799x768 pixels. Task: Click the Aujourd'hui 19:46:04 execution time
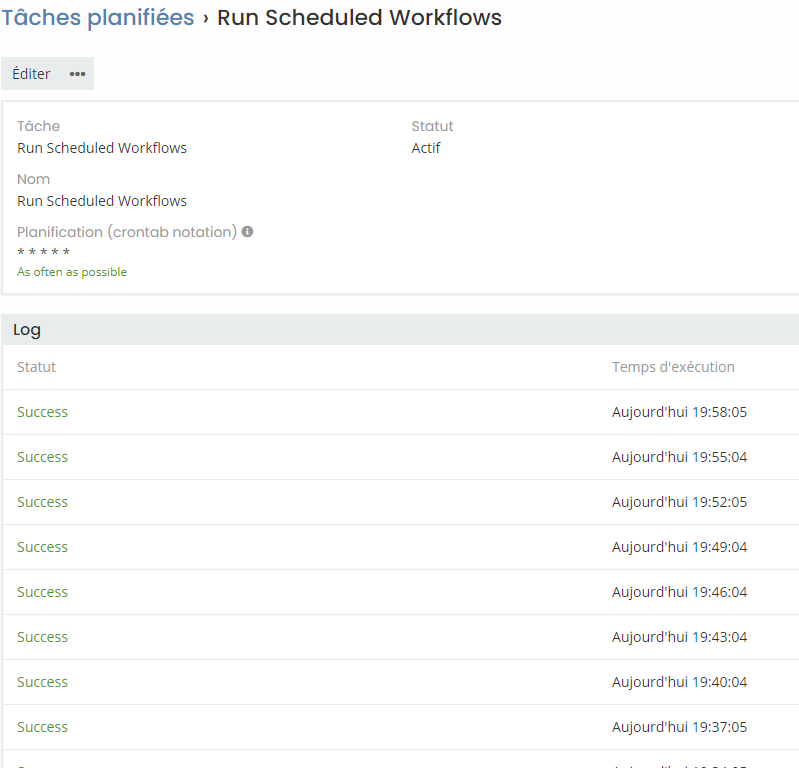click(x=679, y=592)
